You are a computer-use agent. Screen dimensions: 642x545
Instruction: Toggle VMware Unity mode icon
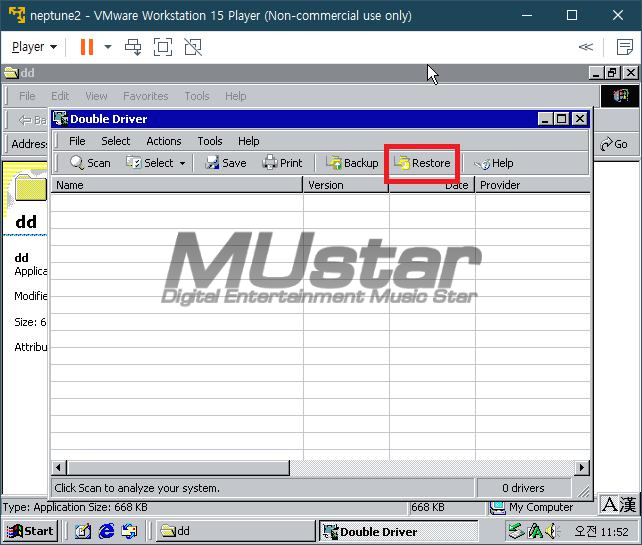click(193, 47)
